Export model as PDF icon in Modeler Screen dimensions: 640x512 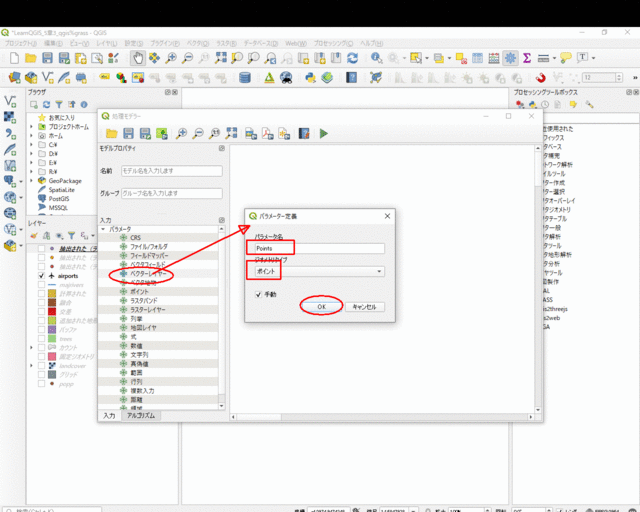pos(268,133)
